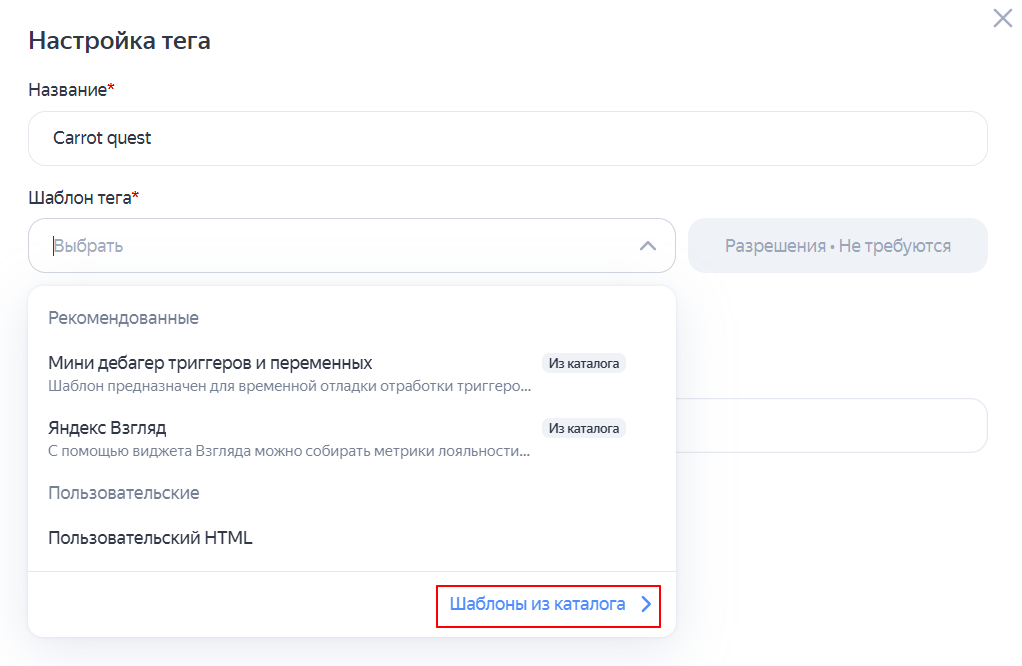The image size is (1022, 666).
Task: Click the Пользовательские section header
Action: tap(123, 493)
